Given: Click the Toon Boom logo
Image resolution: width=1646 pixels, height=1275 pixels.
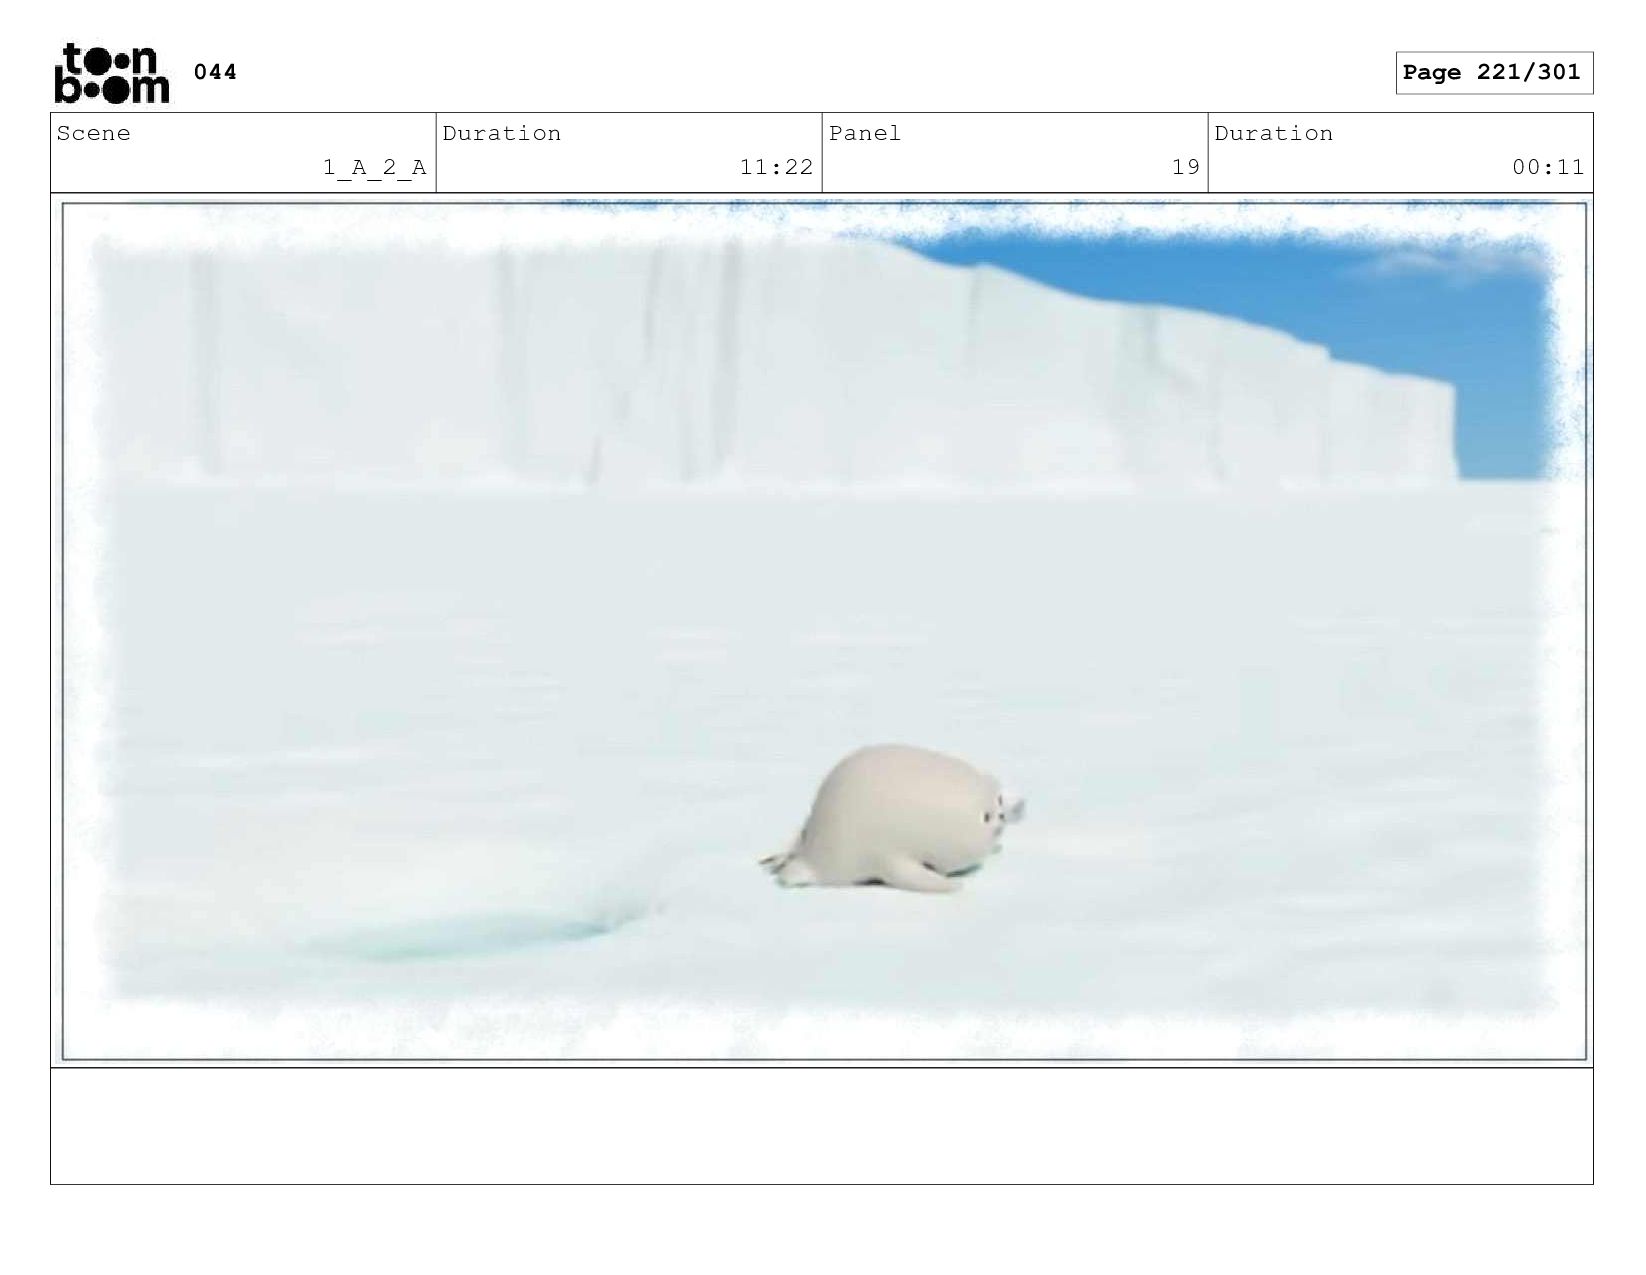Looking at the screenshot, I should click(x=112, y=73).
